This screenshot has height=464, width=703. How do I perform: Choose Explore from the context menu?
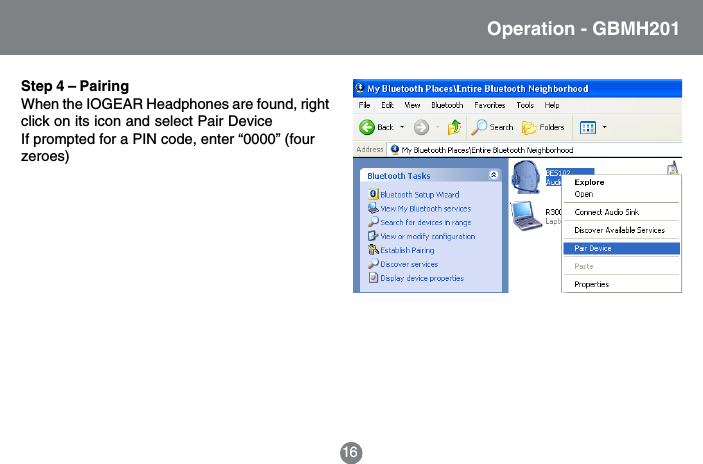[589, 182]
